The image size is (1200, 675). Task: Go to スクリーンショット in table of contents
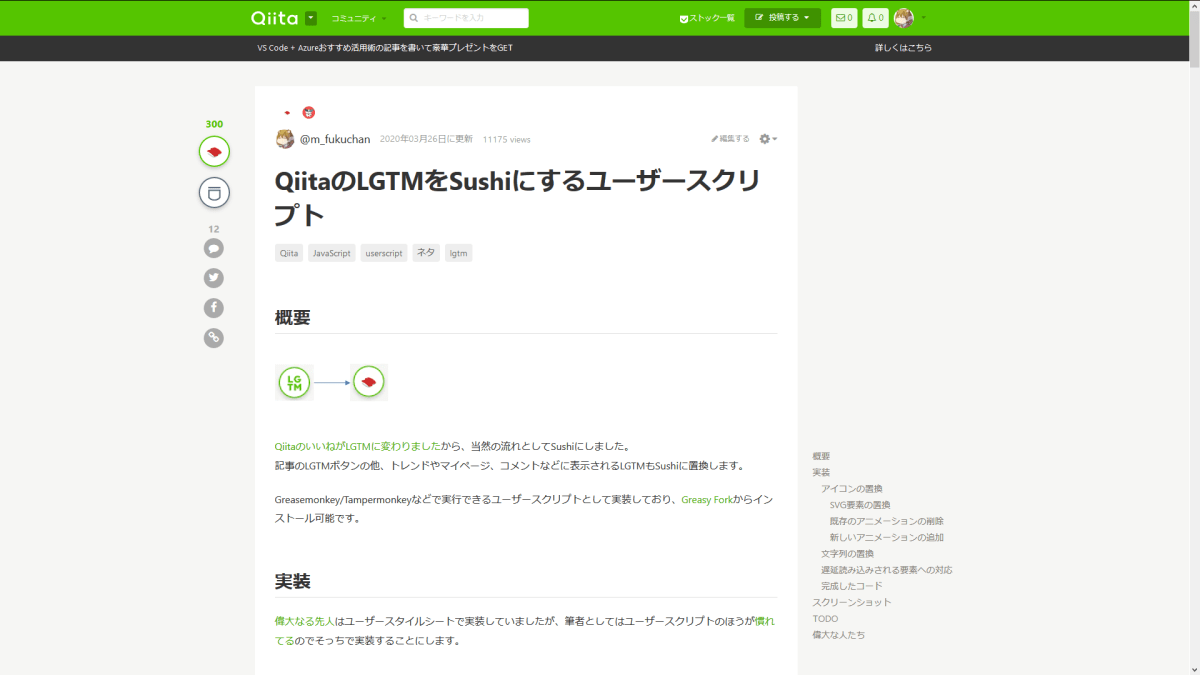[x=852, y=602]
